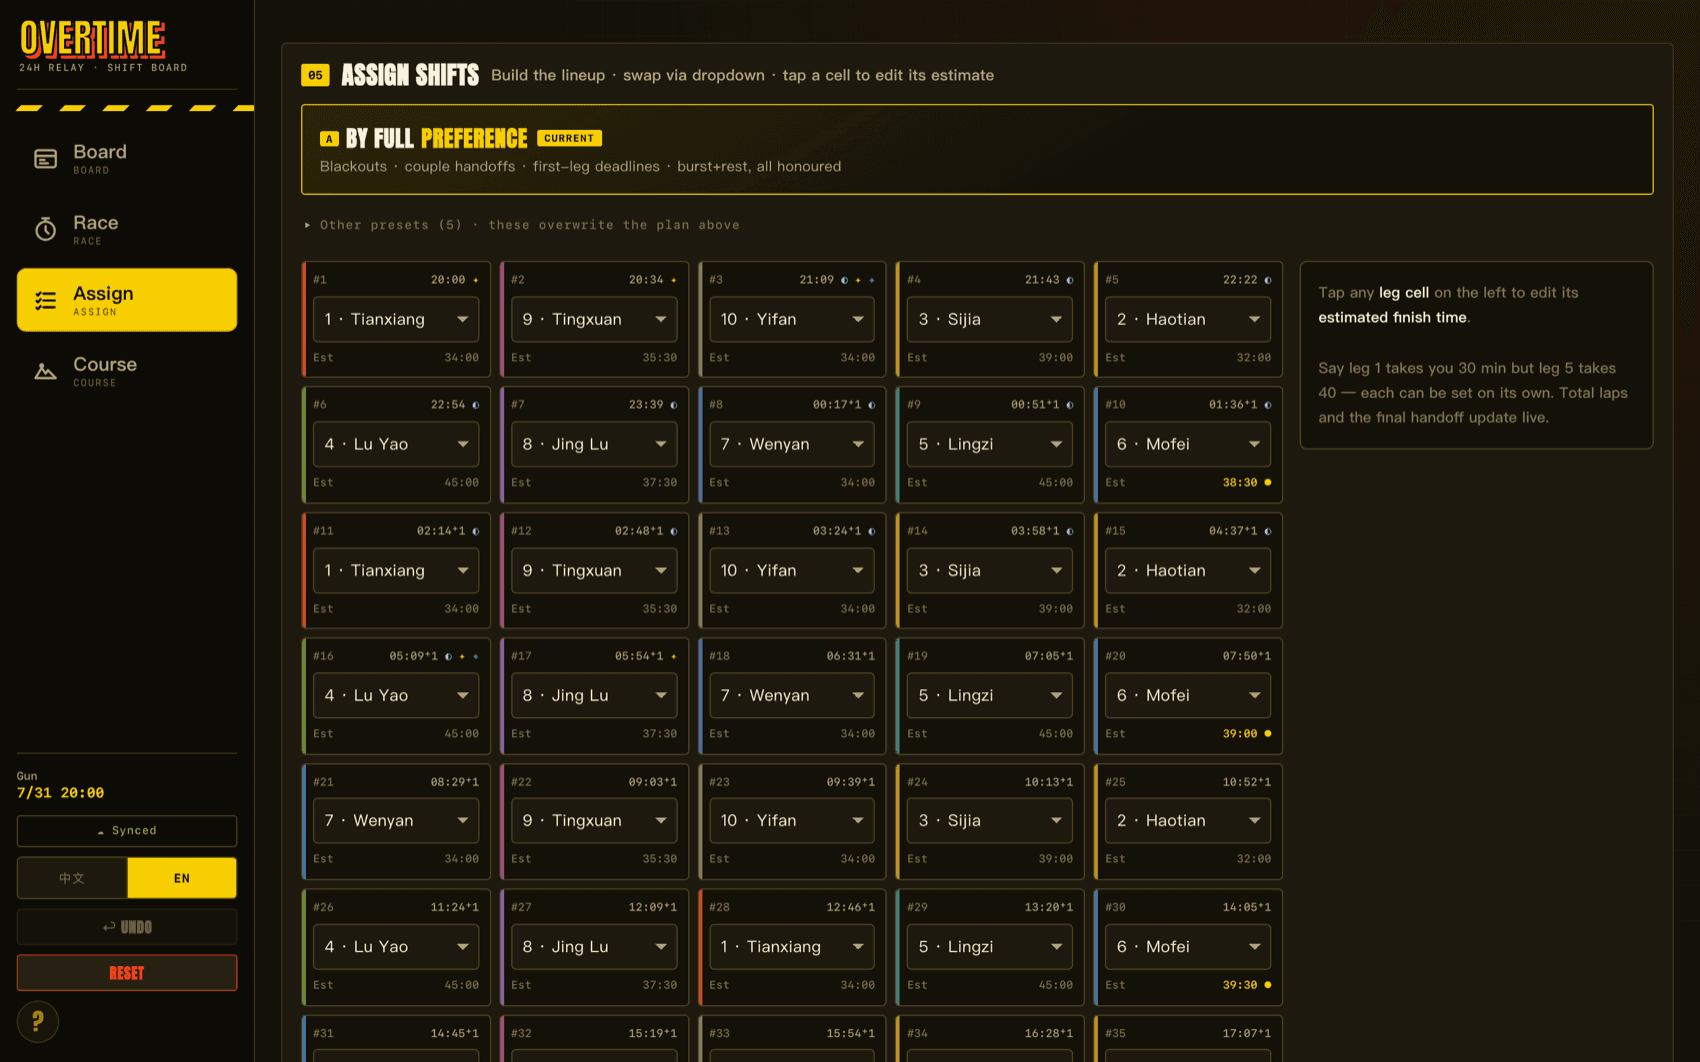Click the Synced status button
Viewport: 1700px width, 1062px height.
pyautogui.click(x=127, y=831)
